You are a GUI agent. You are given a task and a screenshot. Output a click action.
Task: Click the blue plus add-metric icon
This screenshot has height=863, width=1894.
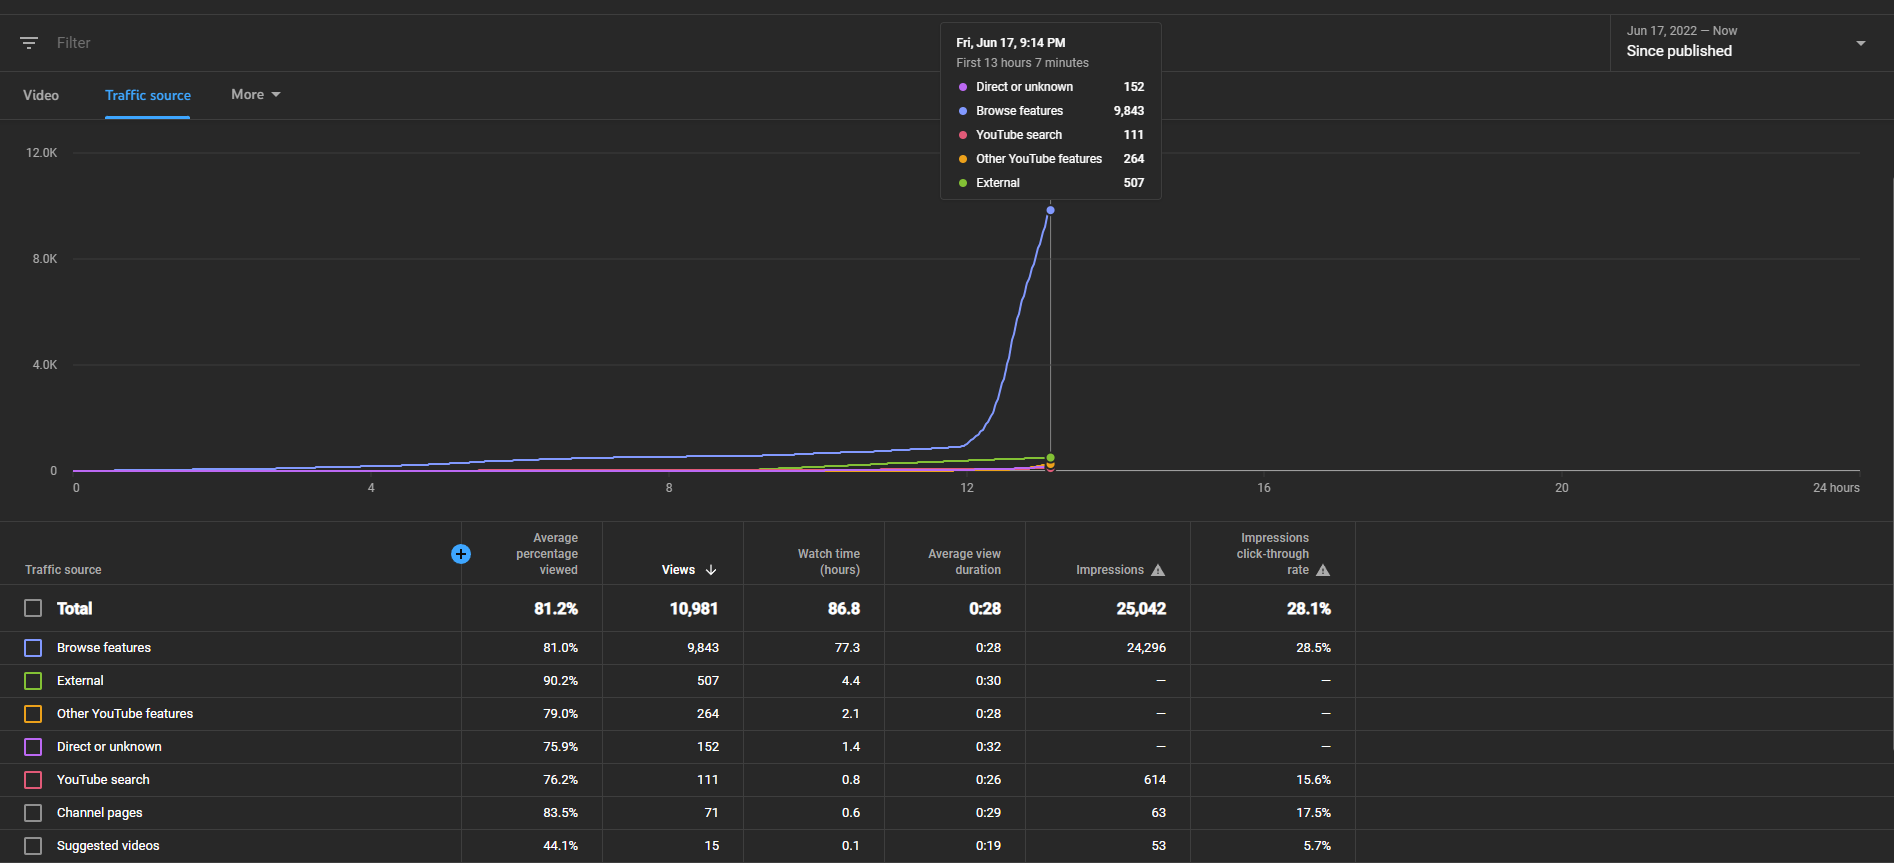[461, 554]
